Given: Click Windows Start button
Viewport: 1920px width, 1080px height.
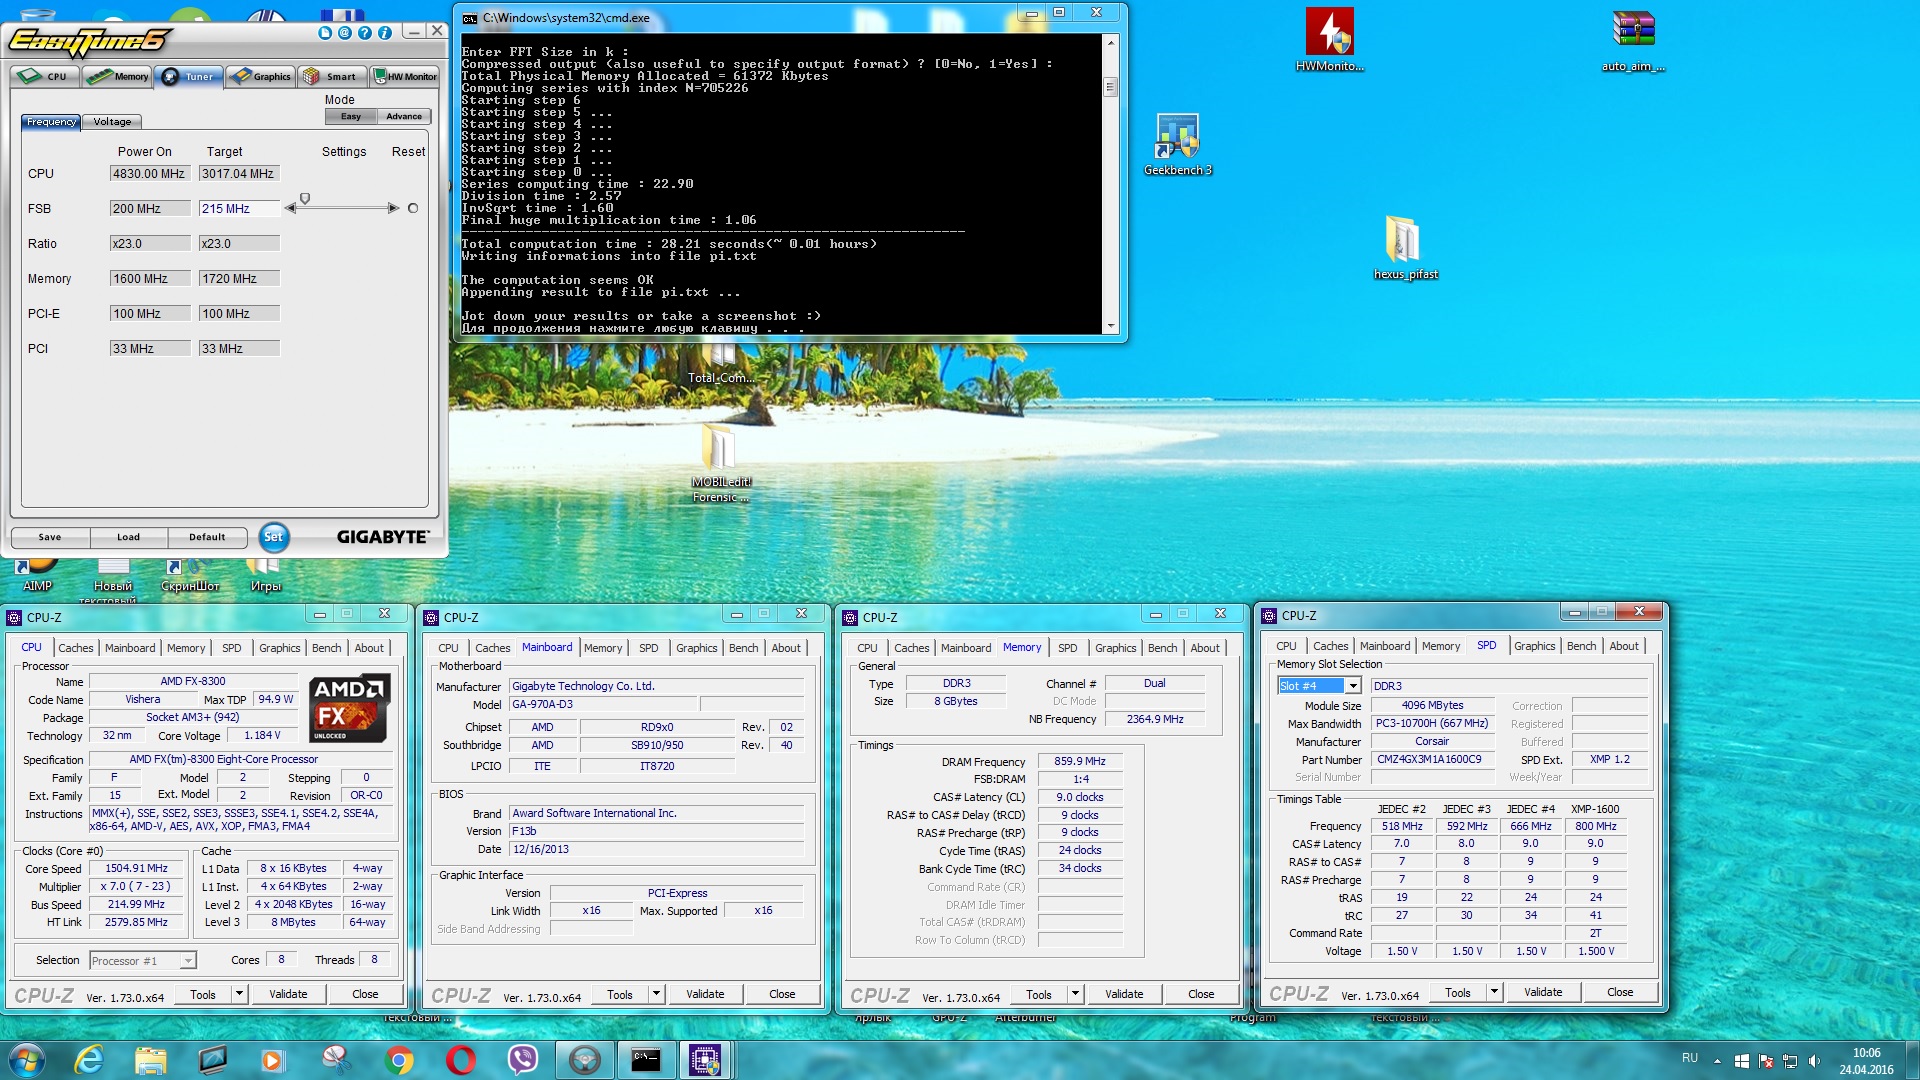Looking at the screenshot, I should 27,1060.
